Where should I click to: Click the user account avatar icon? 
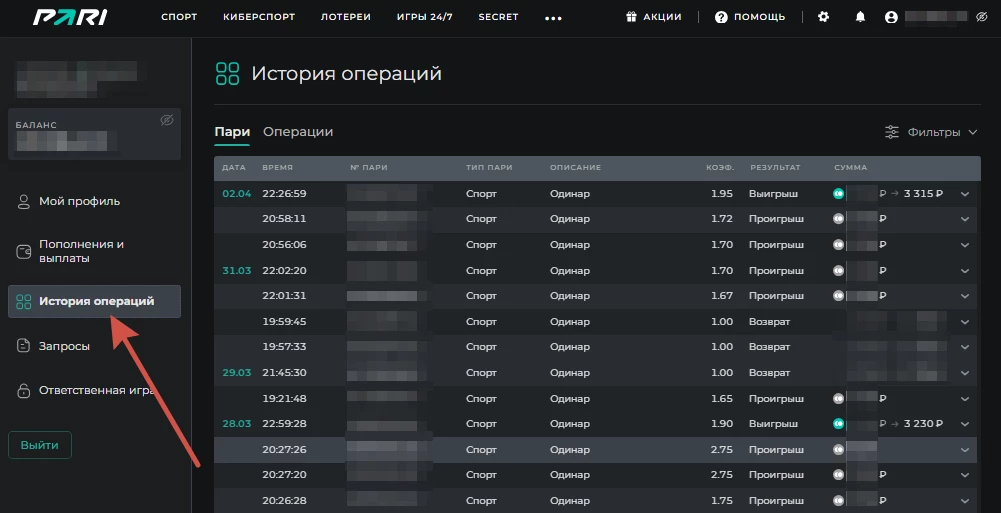pos(891,17)
